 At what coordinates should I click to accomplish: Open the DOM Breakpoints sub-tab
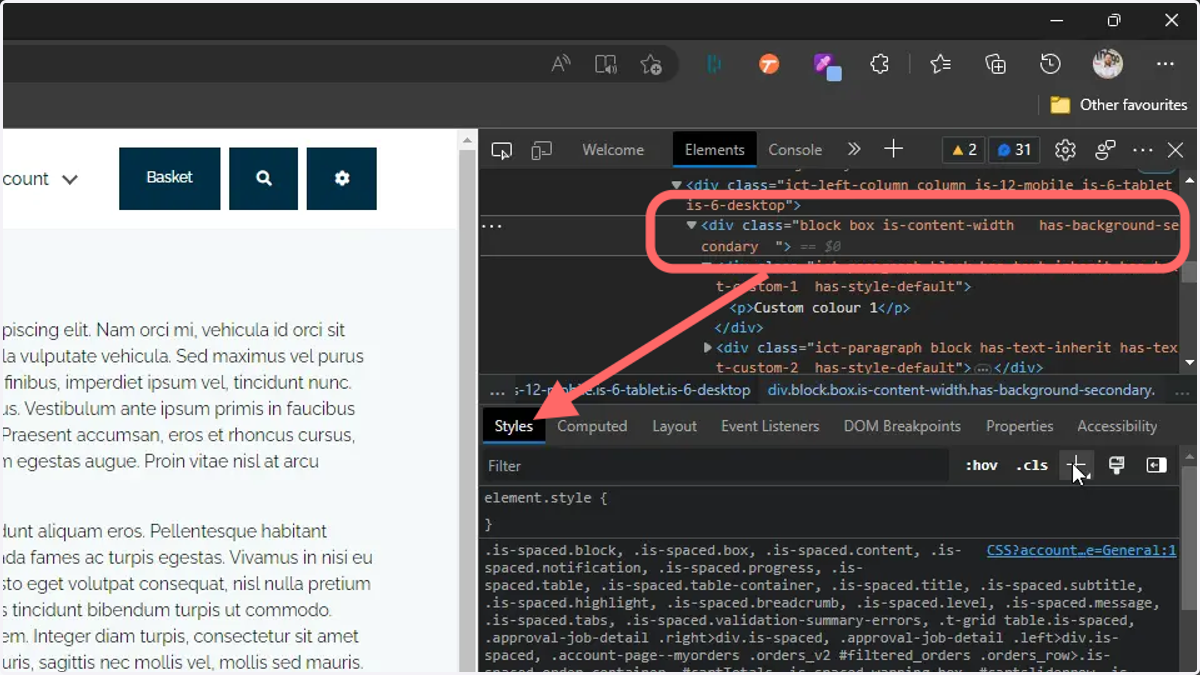tap(902, 426)
